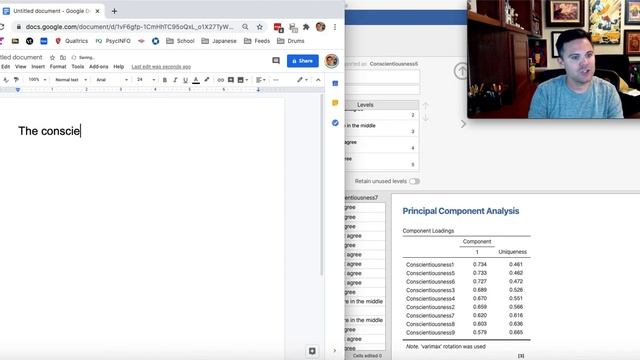Click the move level up arrow in jamovi
Screen dimensions: 640x360
tap(426, 106)
